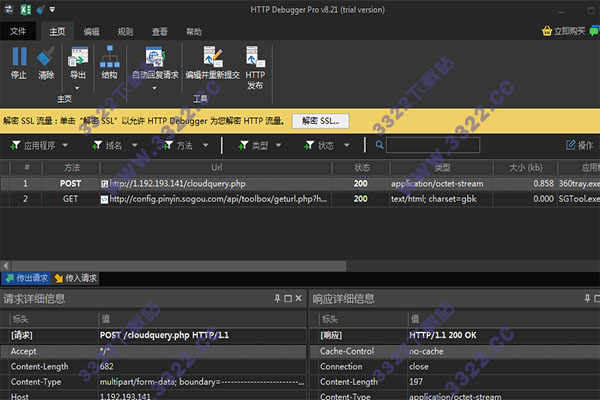Pin the 响应详细信息 panel
600x400 pixels.
point(587,299)
